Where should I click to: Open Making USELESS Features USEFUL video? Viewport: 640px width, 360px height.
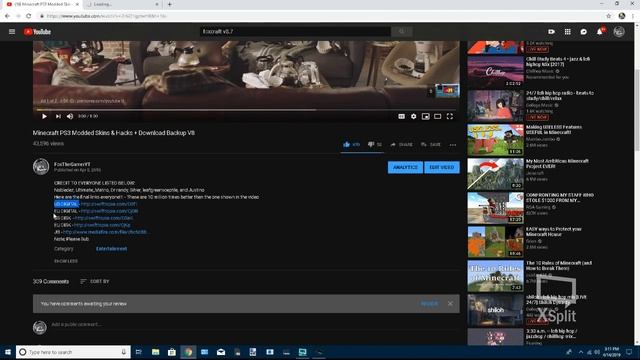495,140
